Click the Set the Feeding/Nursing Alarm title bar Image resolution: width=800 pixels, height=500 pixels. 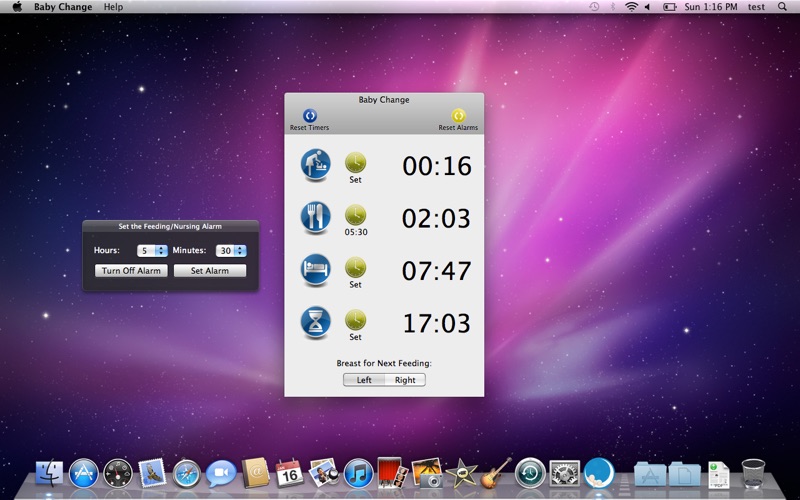coord(170,226)
